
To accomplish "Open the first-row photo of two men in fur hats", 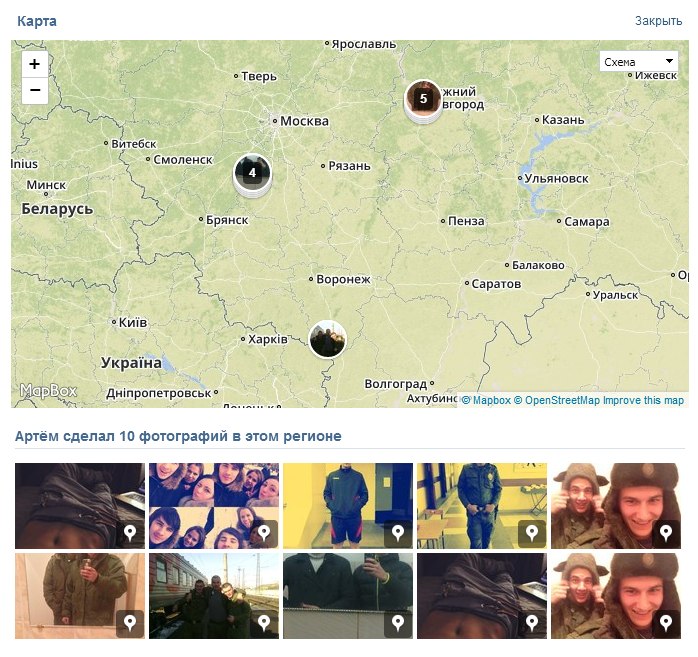I will click(616, 506).
